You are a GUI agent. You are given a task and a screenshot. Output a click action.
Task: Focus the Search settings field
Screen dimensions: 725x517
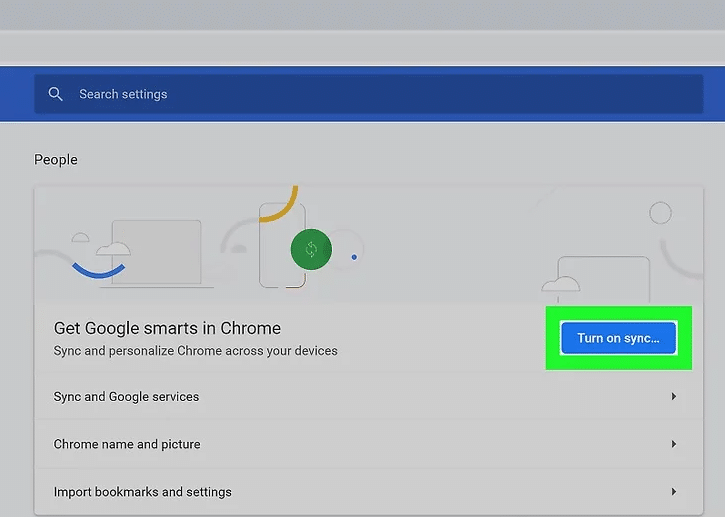369,94
